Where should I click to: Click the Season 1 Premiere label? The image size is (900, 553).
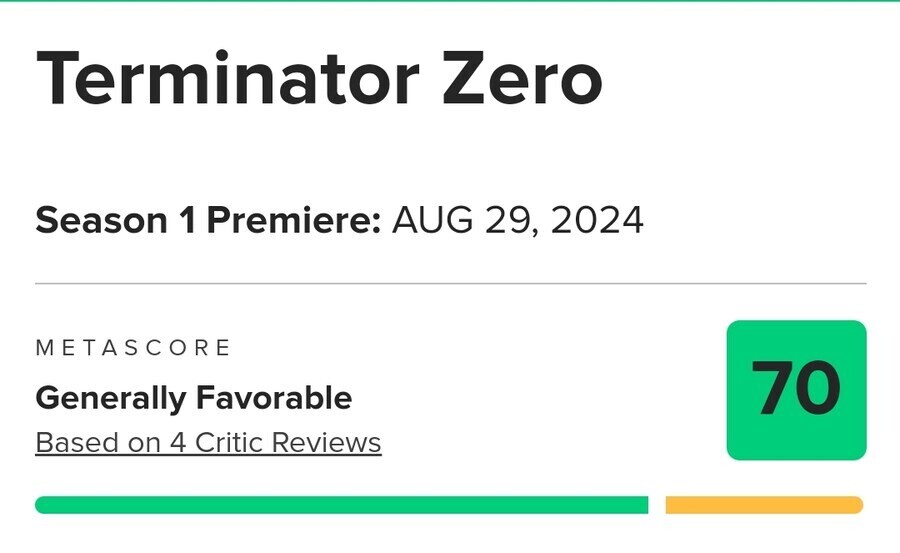point(208,220)
